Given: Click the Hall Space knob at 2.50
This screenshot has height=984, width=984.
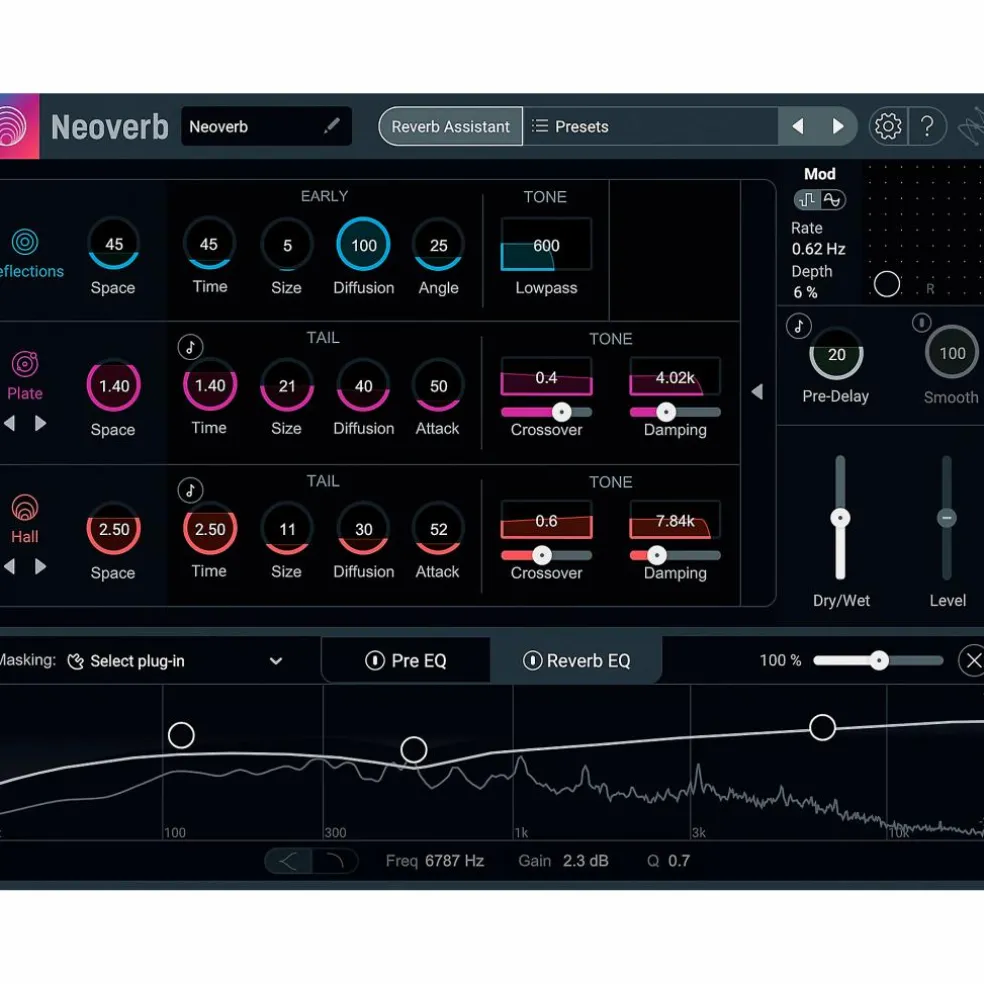Looking at the screenshot, I should coord(114,528).
